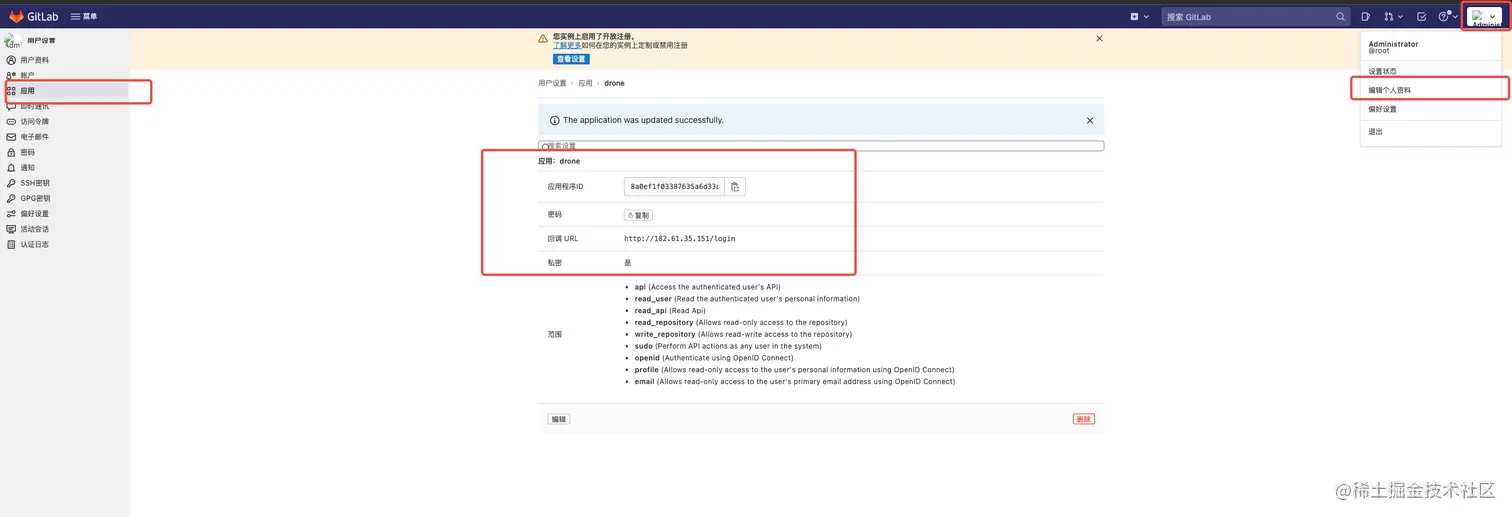Click the warning triangle icon in banner
This screenshot has height=517, width=1512.
click(x=543, y=38)
